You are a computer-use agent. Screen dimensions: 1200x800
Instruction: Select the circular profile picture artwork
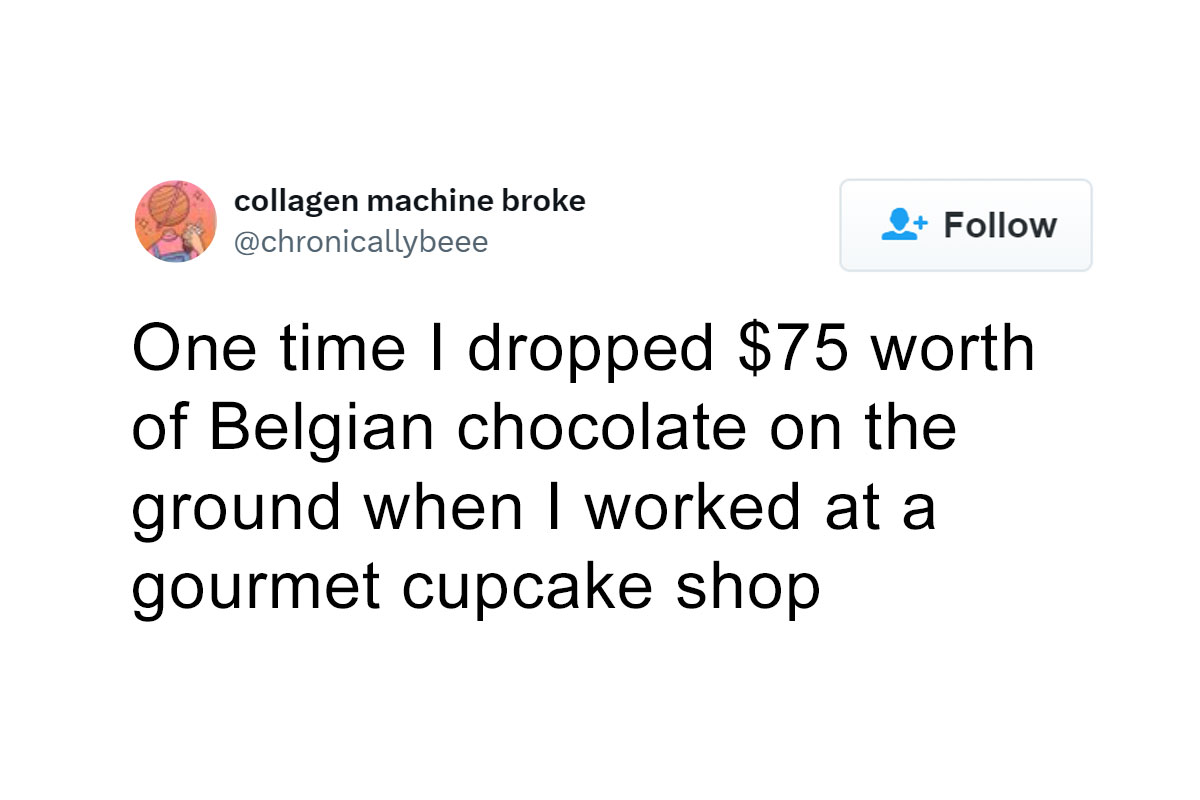pyautogui.click(x=176, y=221)
